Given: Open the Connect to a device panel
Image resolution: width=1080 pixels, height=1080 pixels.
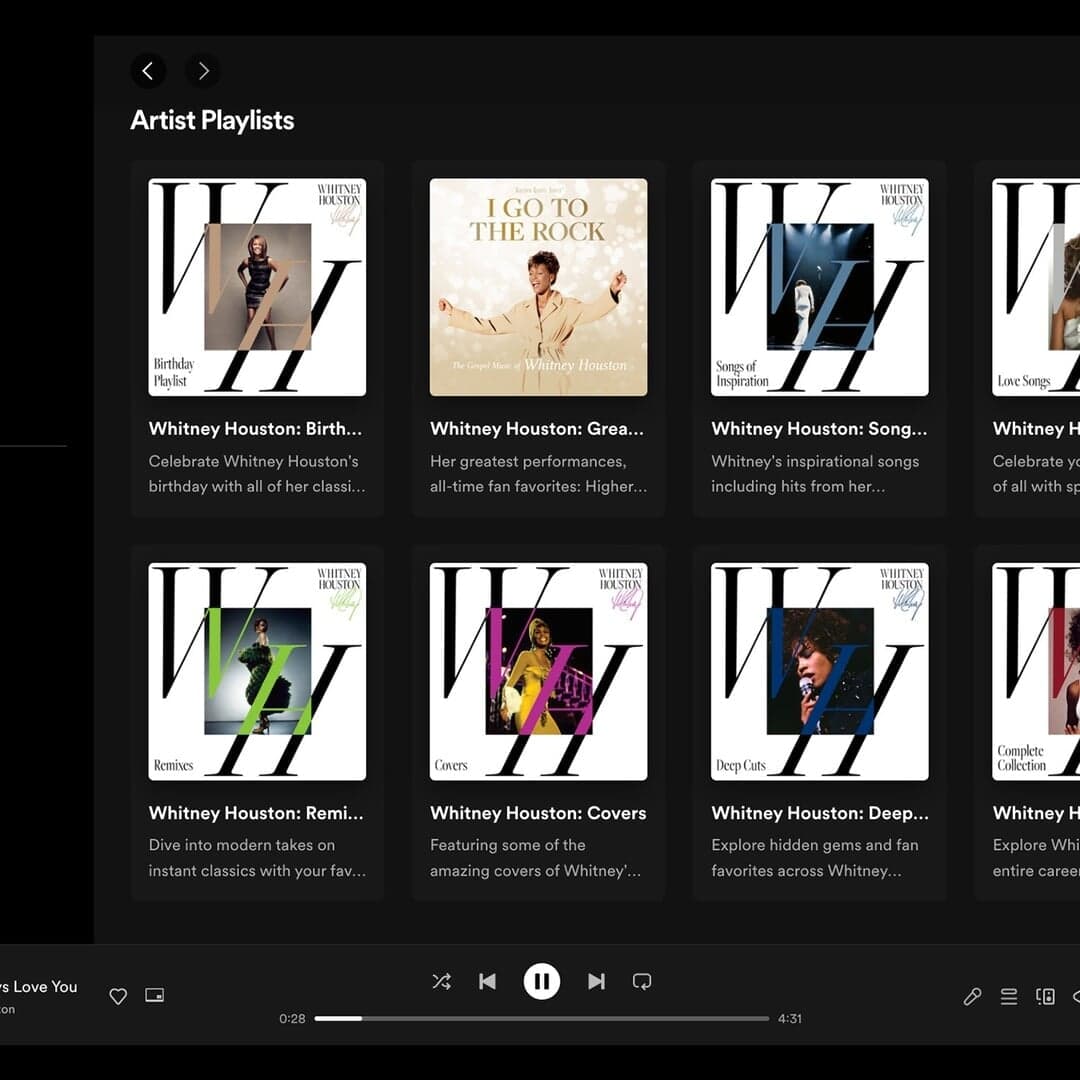Looking at the screenshot, I should click(1045, 996).
